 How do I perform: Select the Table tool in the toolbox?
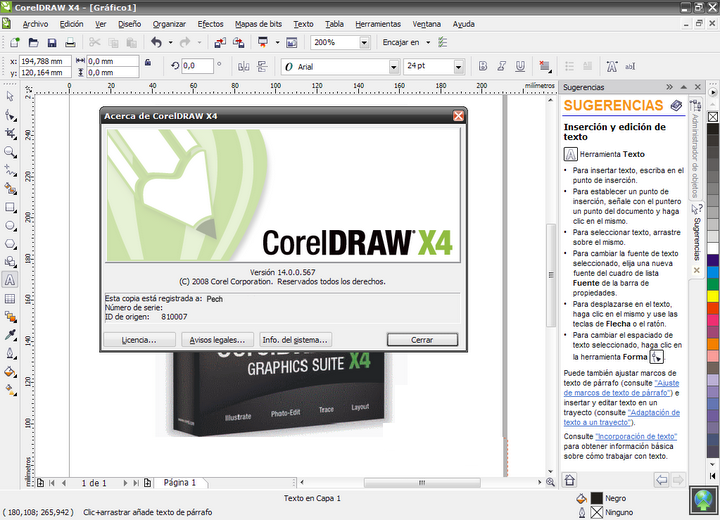coord(10,298)
